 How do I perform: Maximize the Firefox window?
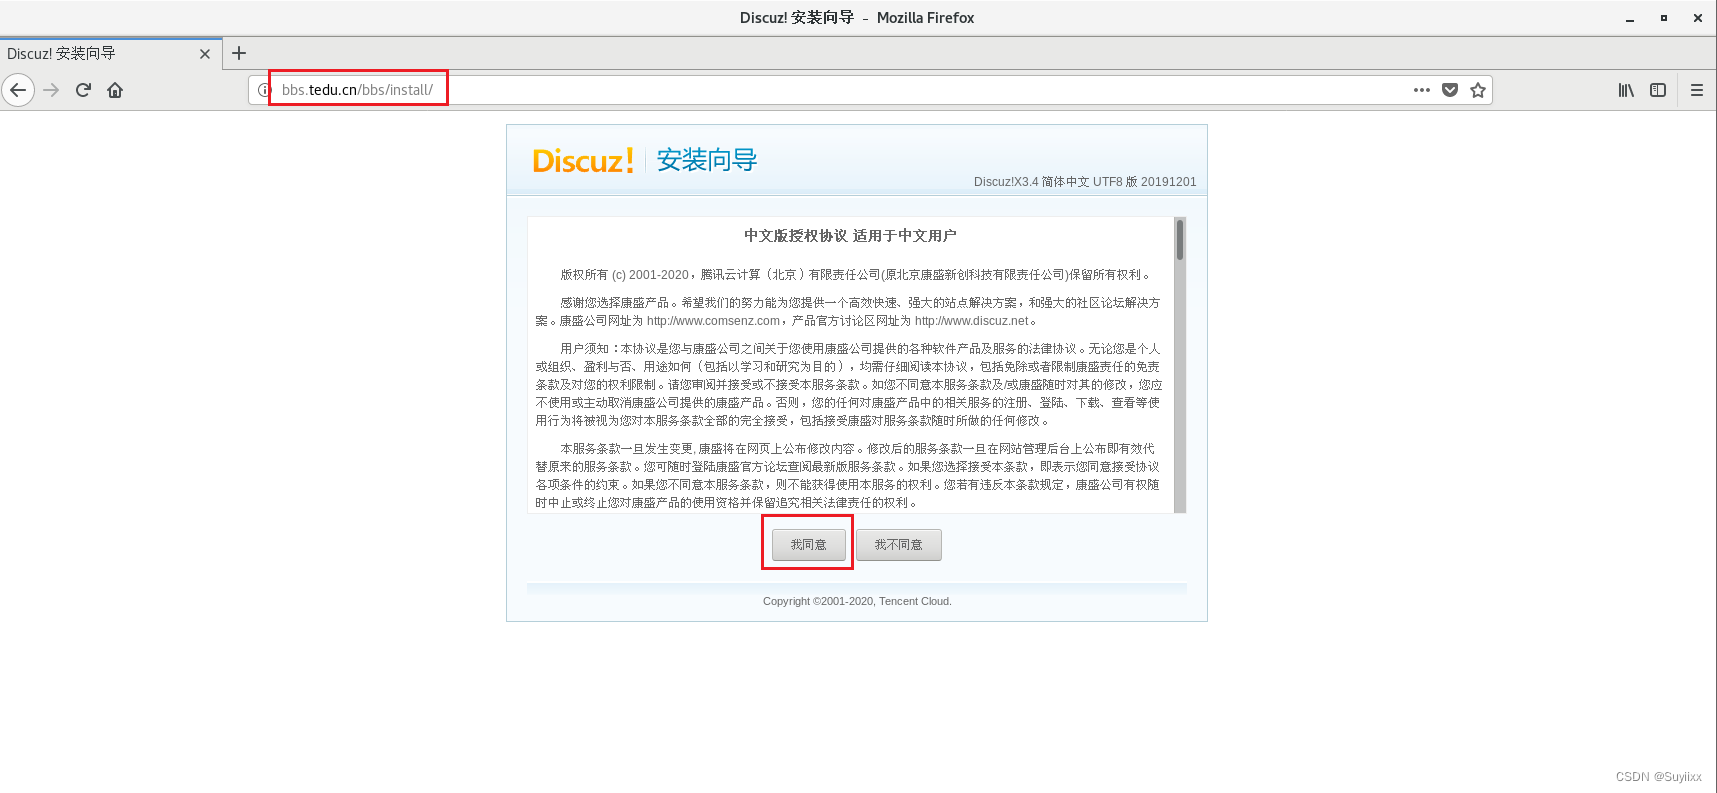(x=1664, y=18)
